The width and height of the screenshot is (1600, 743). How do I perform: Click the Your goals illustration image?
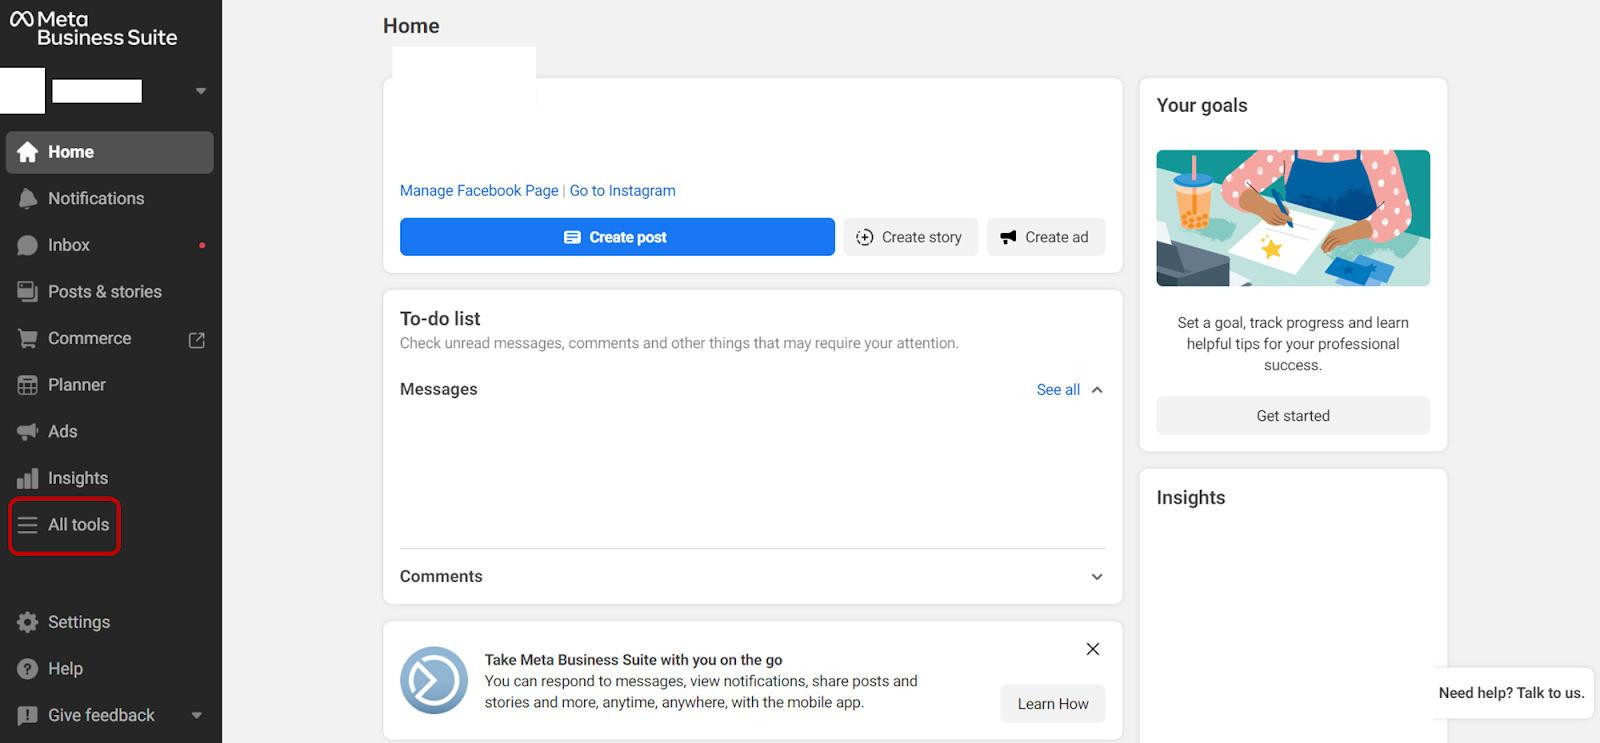[1293, 218]
